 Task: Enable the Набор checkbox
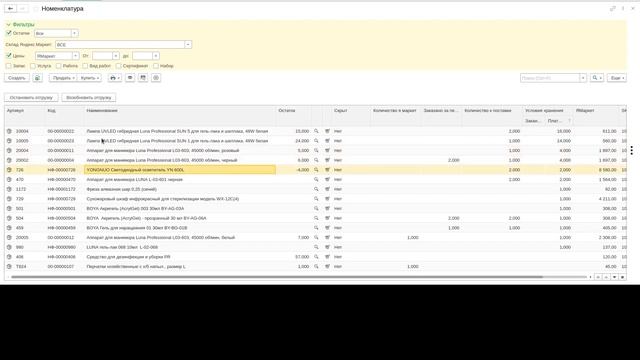coord(156,66)
